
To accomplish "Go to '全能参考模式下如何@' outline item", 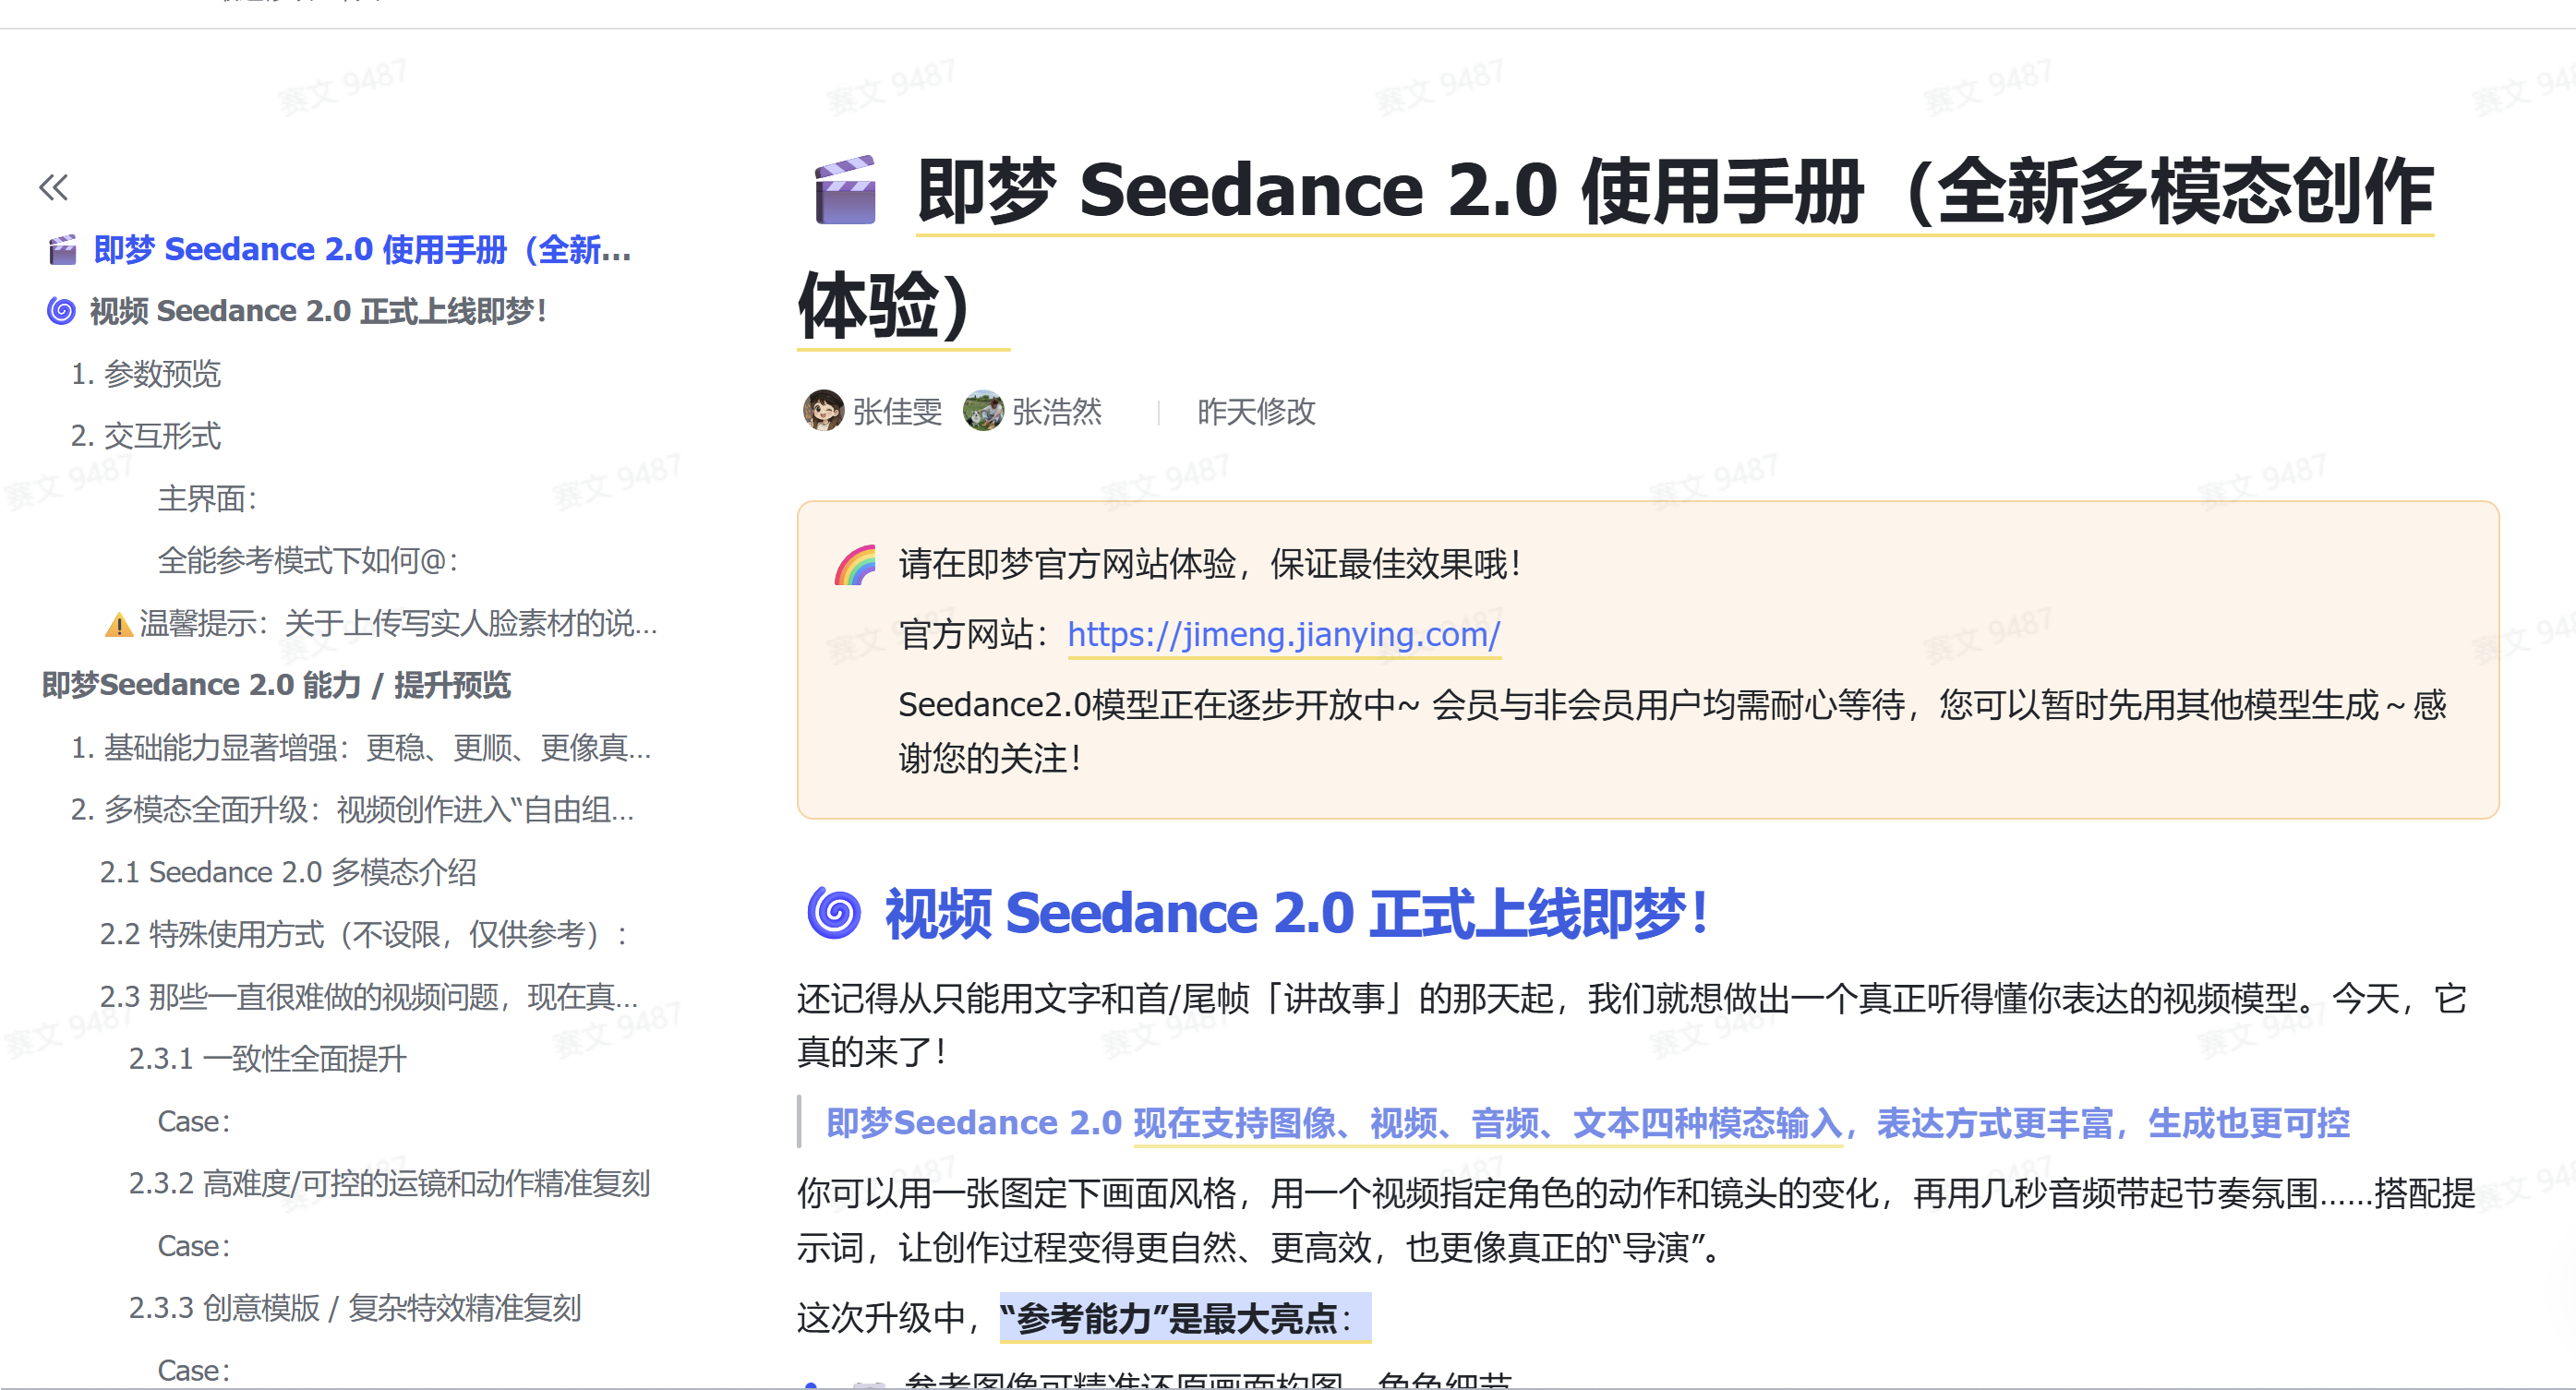I will [x=308, y=560].
